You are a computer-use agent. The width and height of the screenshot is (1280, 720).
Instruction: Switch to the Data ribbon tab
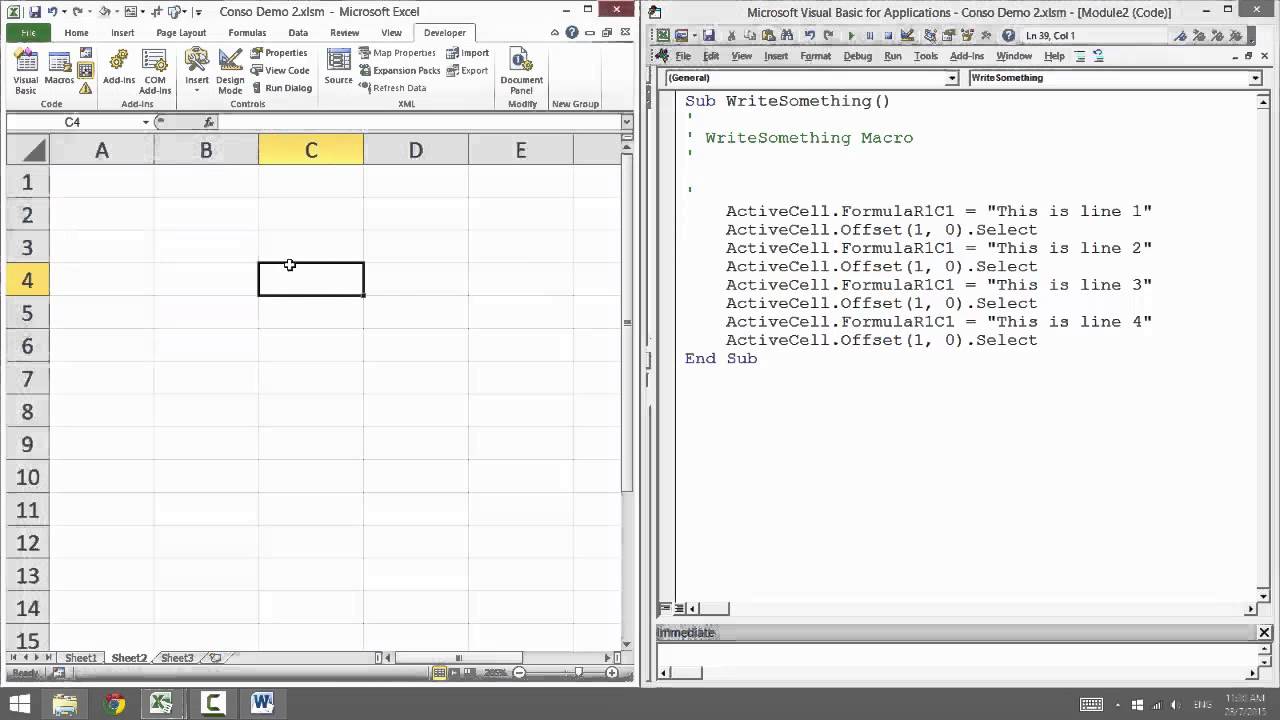point(298,33)
